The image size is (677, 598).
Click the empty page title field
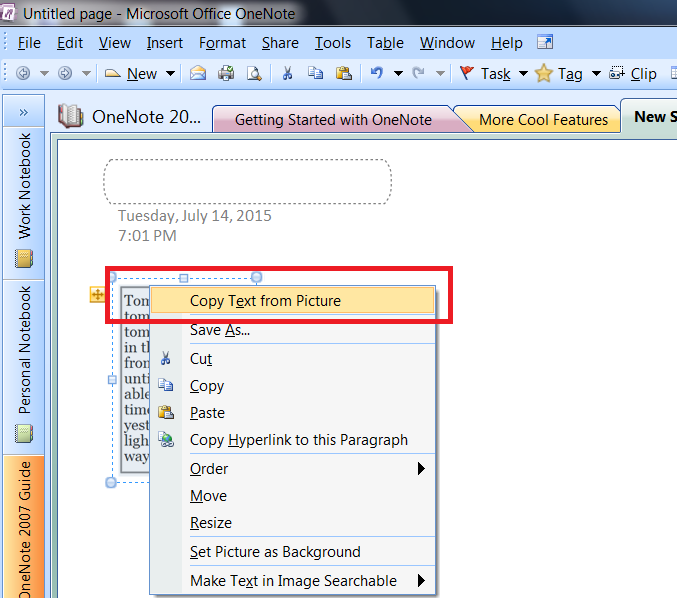[247, 181]
